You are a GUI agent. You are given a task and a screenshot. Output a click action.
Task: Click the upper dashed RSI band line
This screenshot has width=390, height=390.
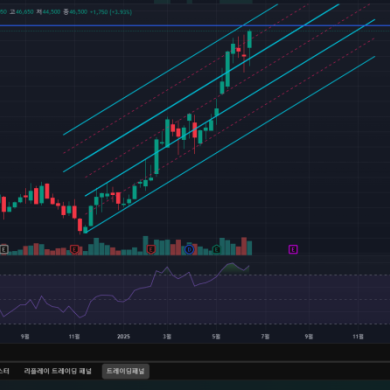click(195, 275)
